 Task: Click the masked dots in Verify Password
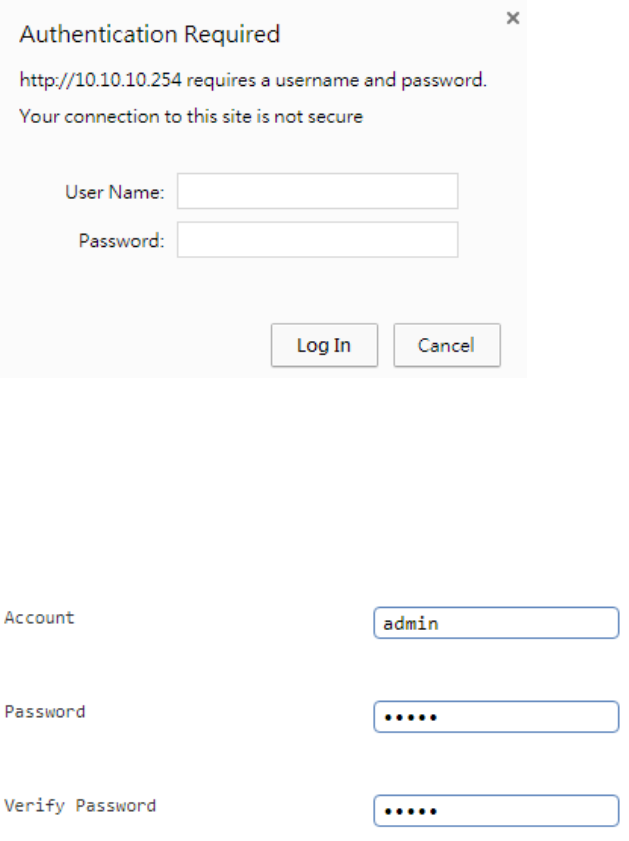tap(410, 812)
